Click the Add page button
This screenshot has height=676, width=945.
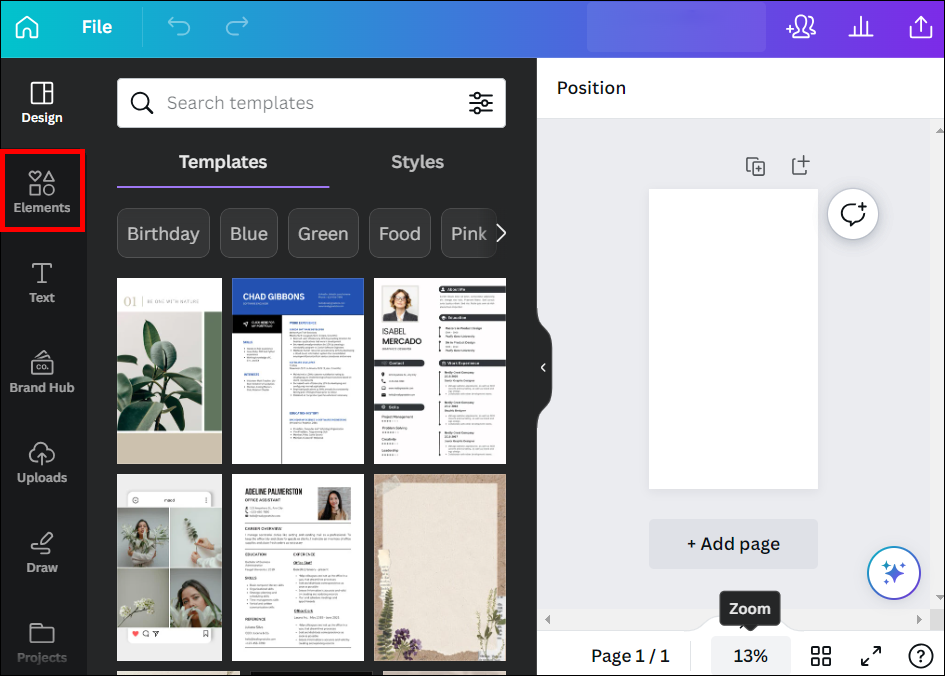[733, 544]
